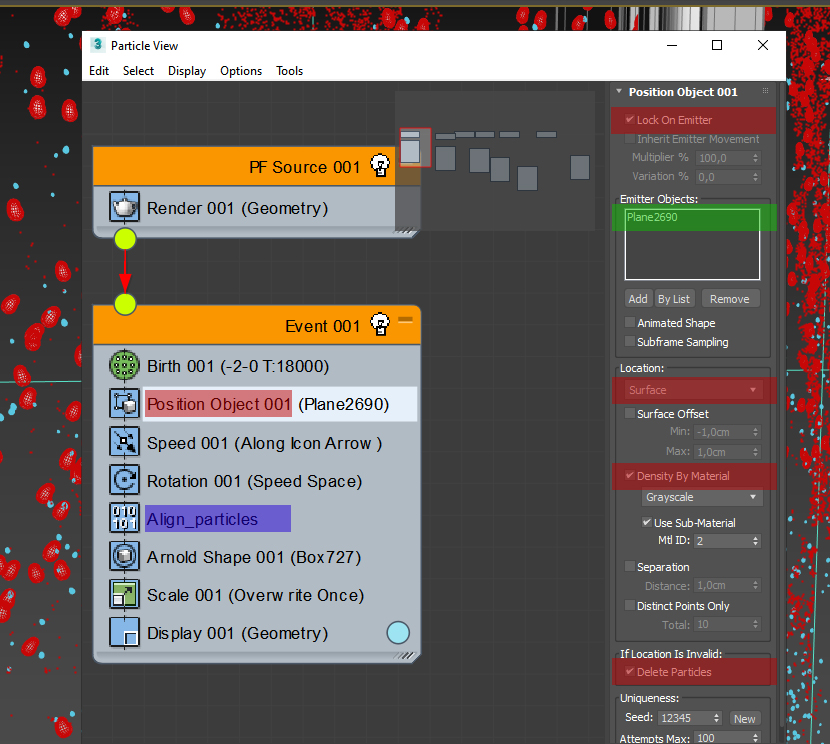The width and height of the screenshot is (830, 744).
Task: Click the New seed button
Action: click(744, 719)
